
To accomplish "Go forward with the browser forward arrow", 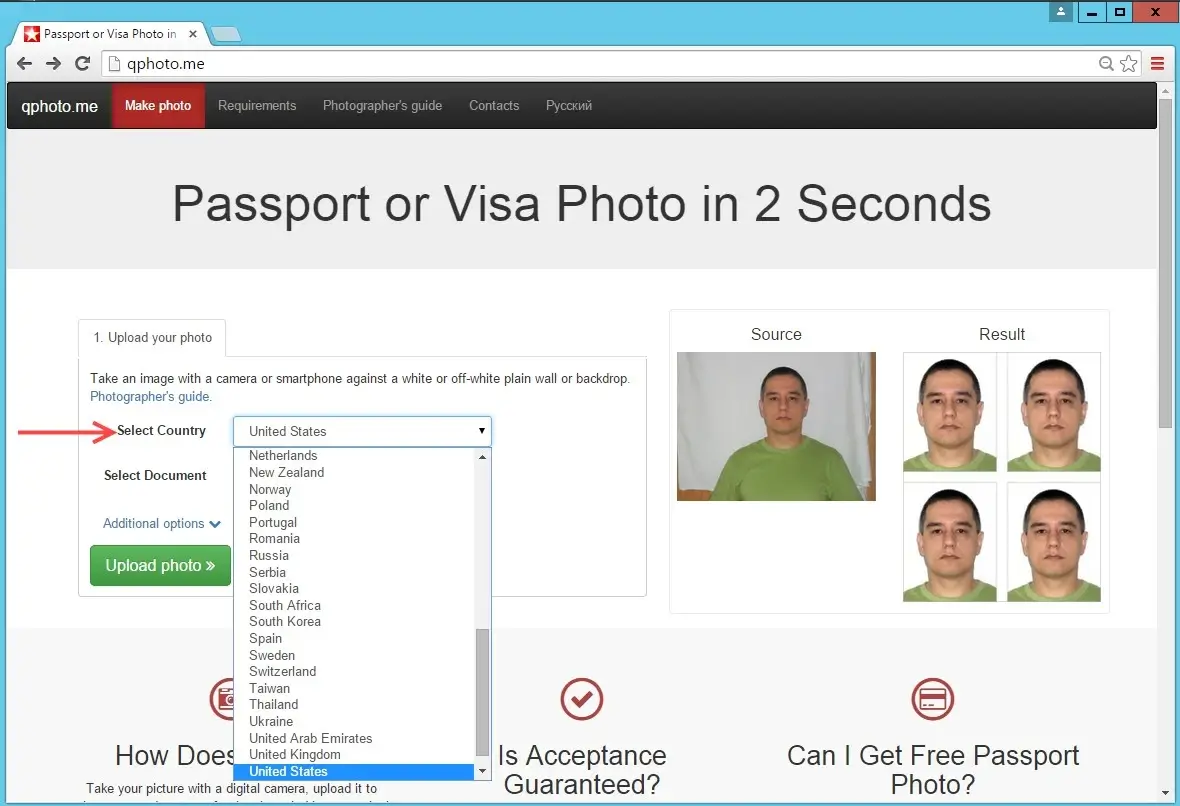I will tap(53, 64).
